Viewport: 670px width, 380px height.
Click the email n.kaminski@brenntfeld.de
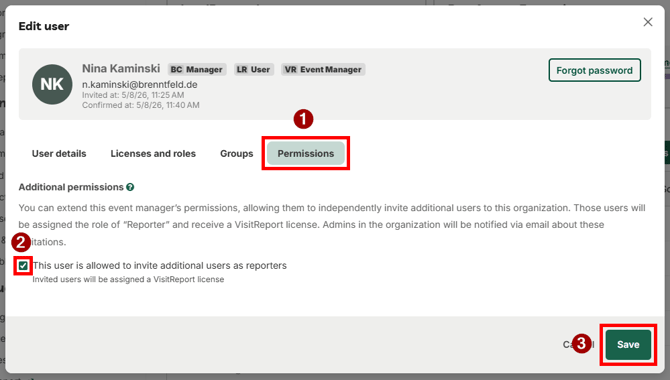[x=140, y=85]
